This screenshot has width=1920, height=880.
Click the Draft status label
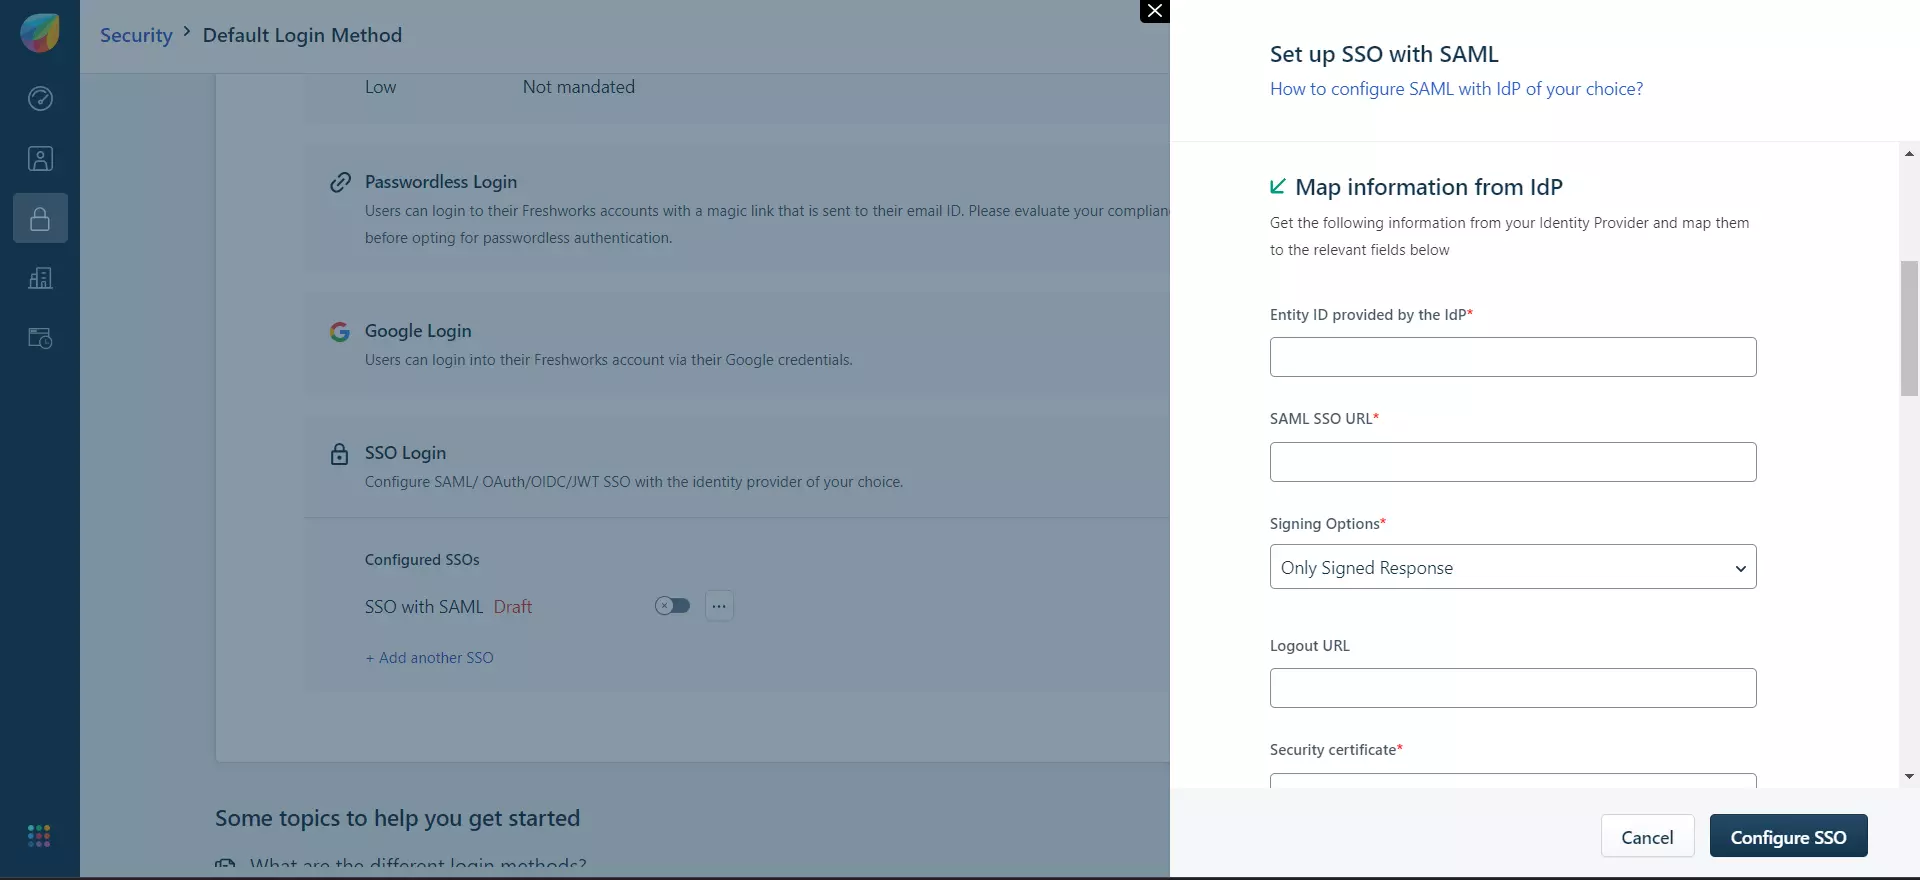pyautogui.click(x=513, y=607)
